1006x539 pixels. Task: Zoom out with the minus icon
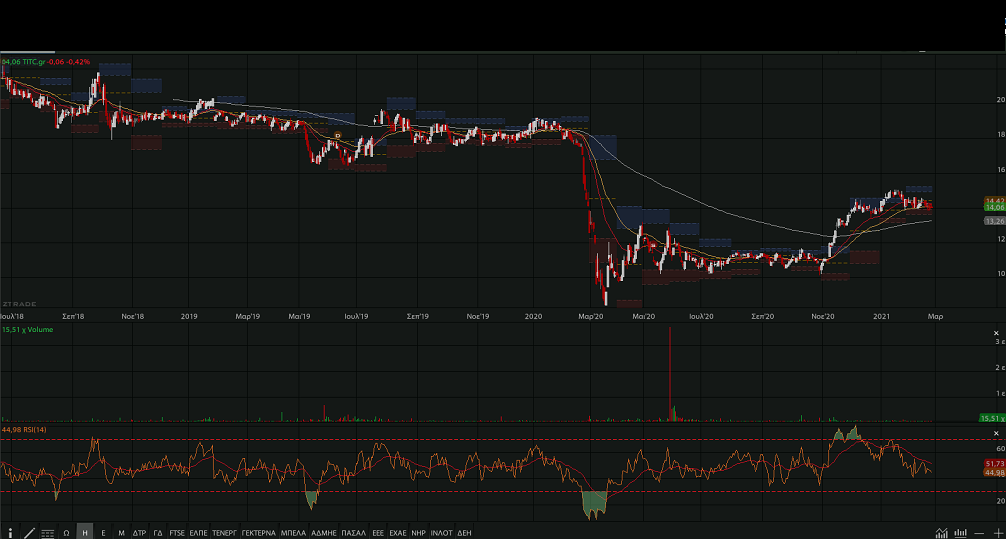(980, 532)
